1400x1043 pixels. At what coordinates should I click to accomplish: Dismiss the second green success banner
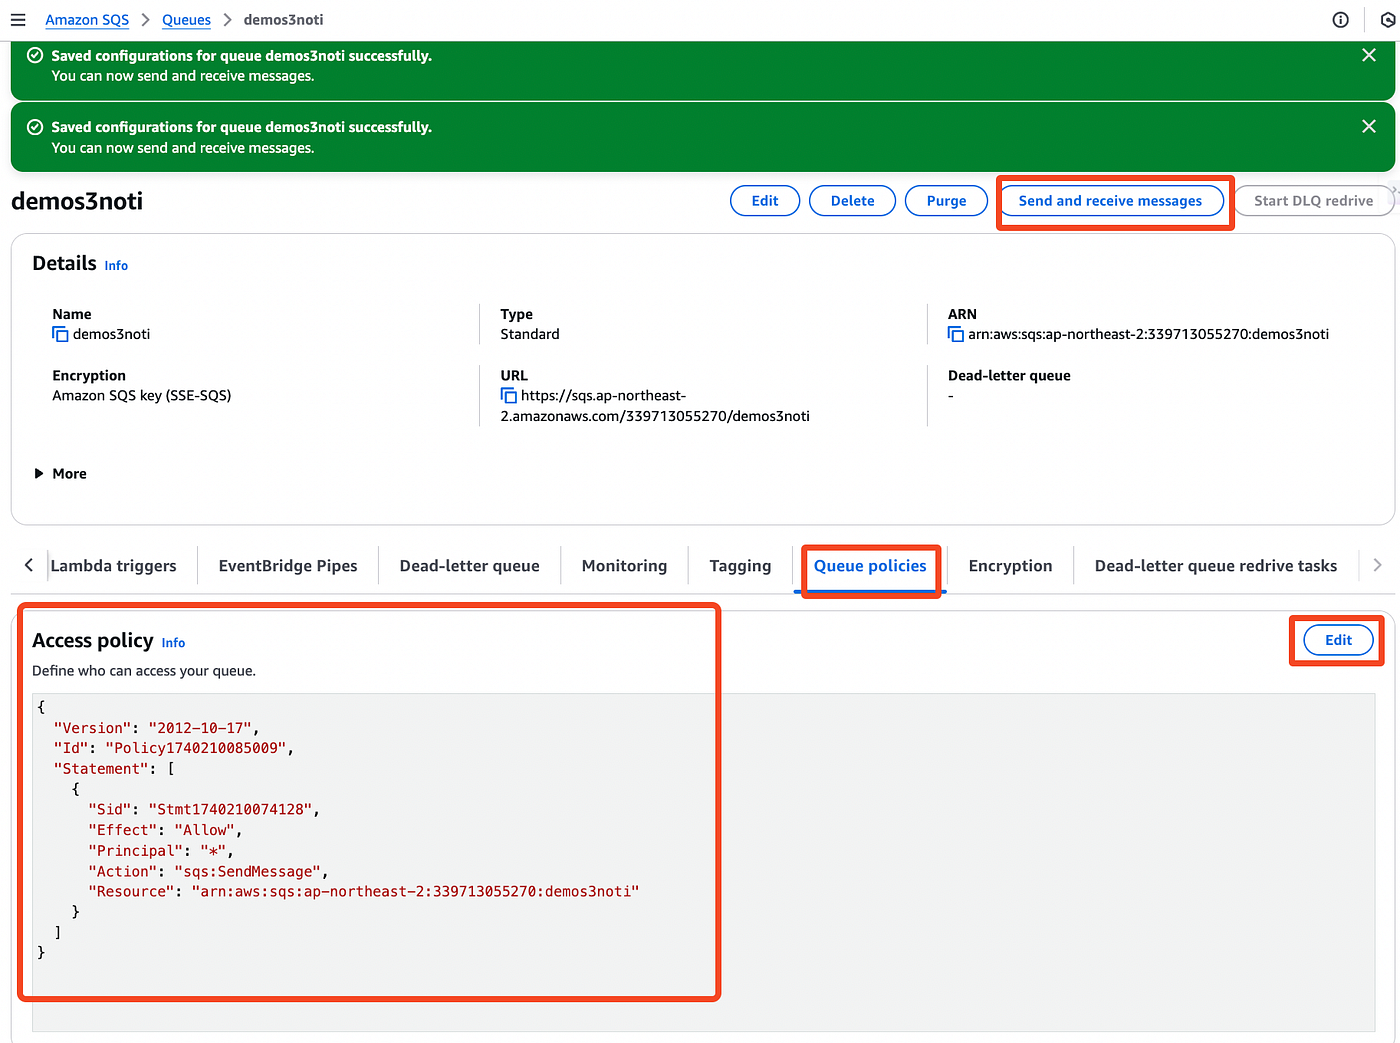click(x=1369, y=126)
